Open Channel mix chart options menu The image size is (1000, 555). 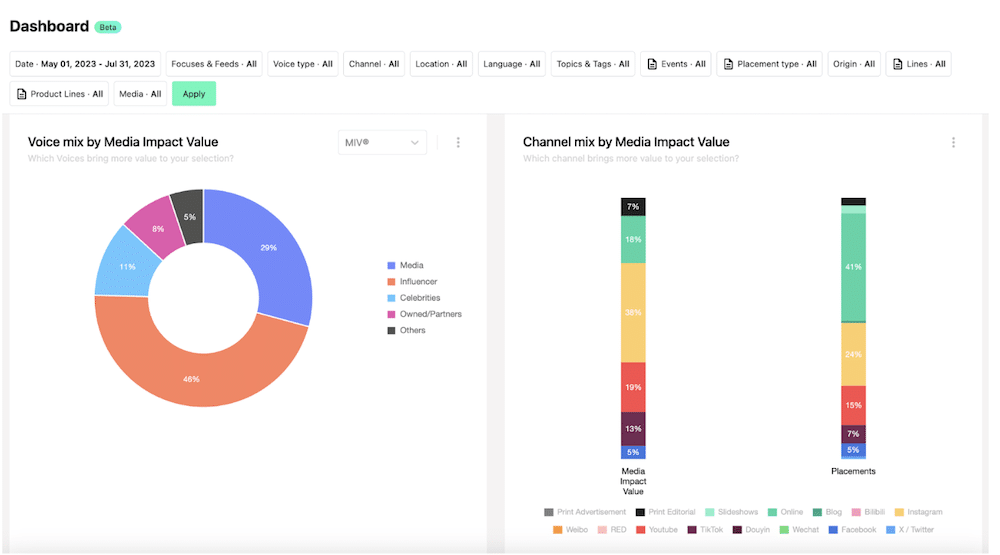tap(953, 142)
